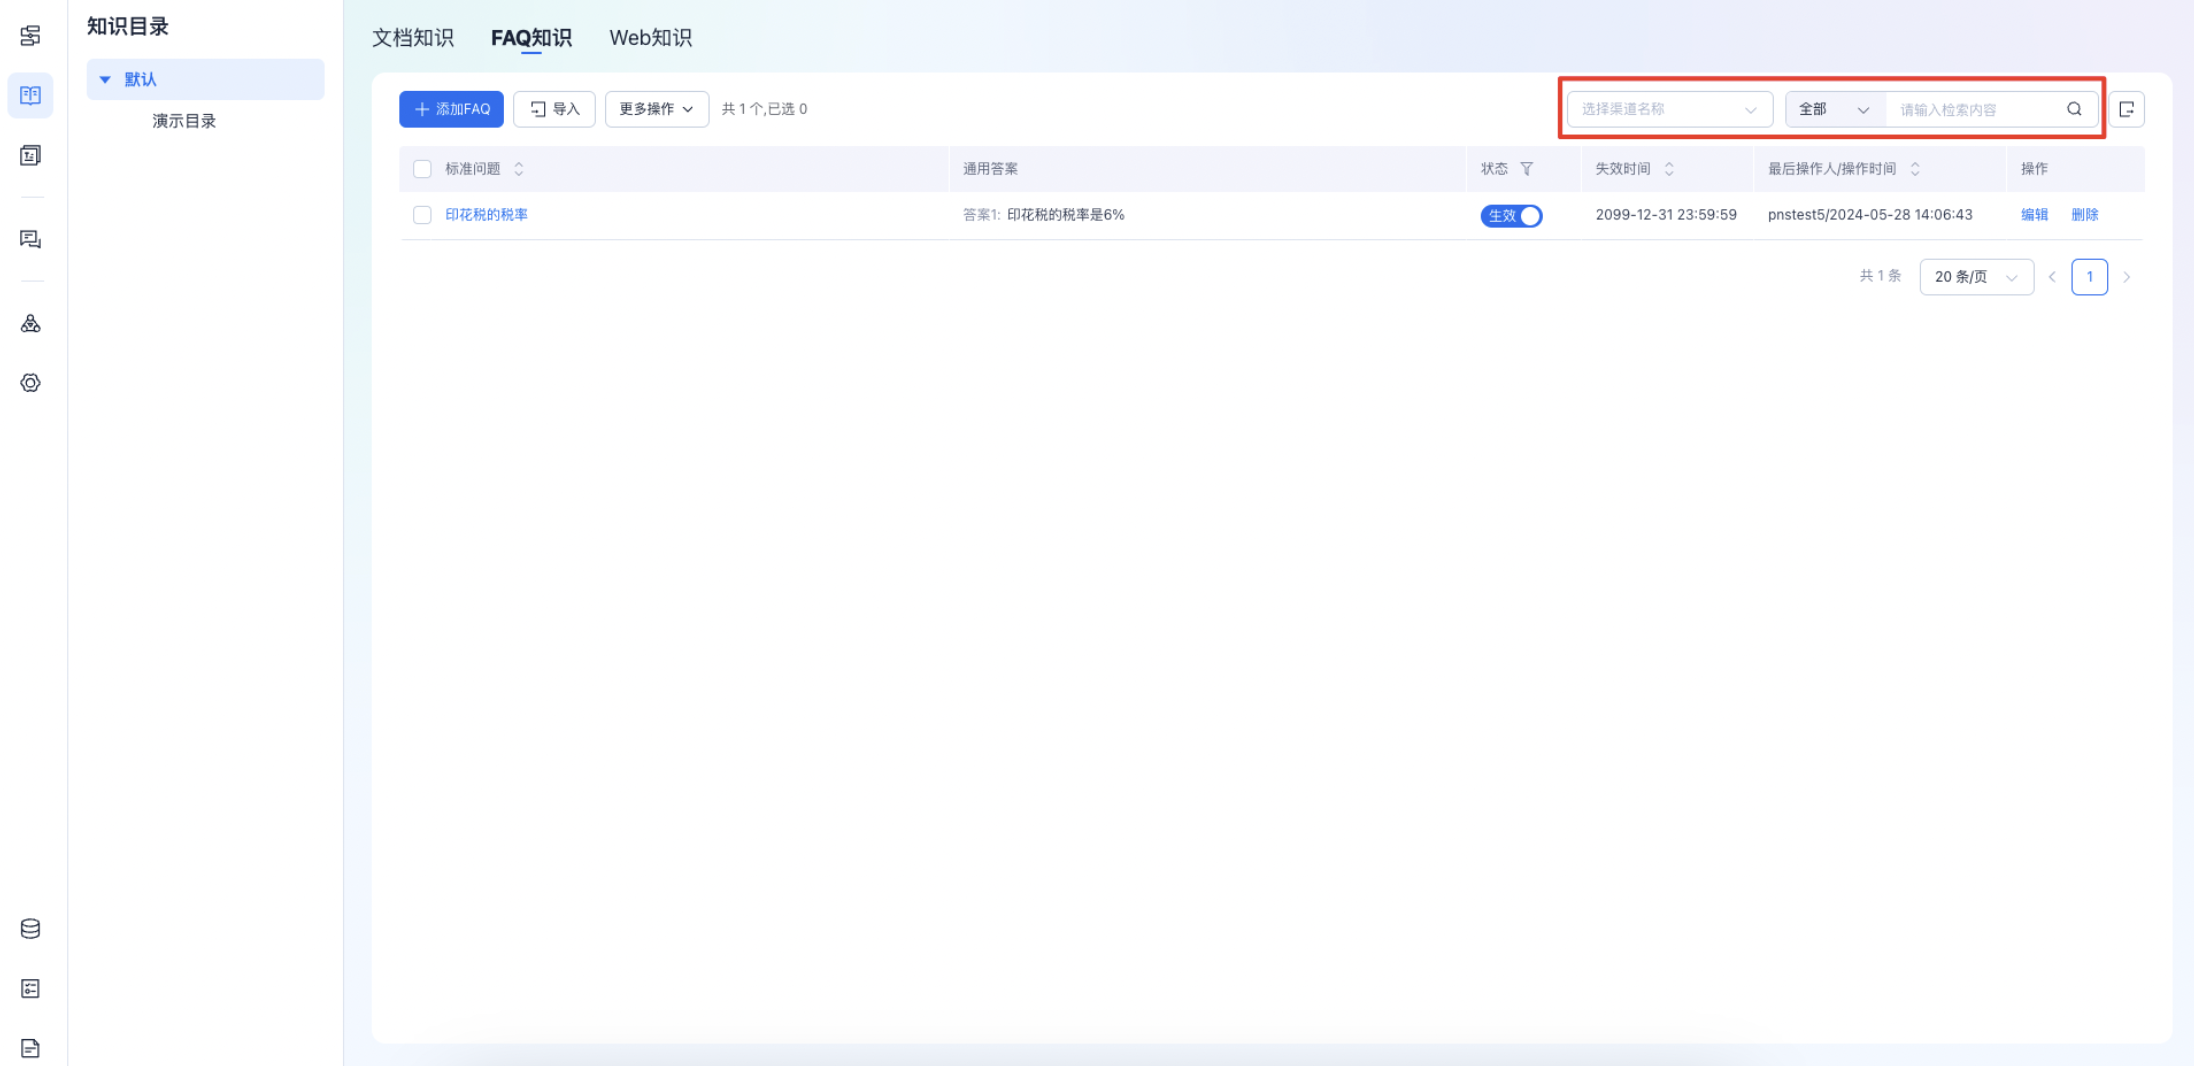Open the document icon at bottom of sidebar
This screenshot has height=1066, width=2194.
point(31,1048)
